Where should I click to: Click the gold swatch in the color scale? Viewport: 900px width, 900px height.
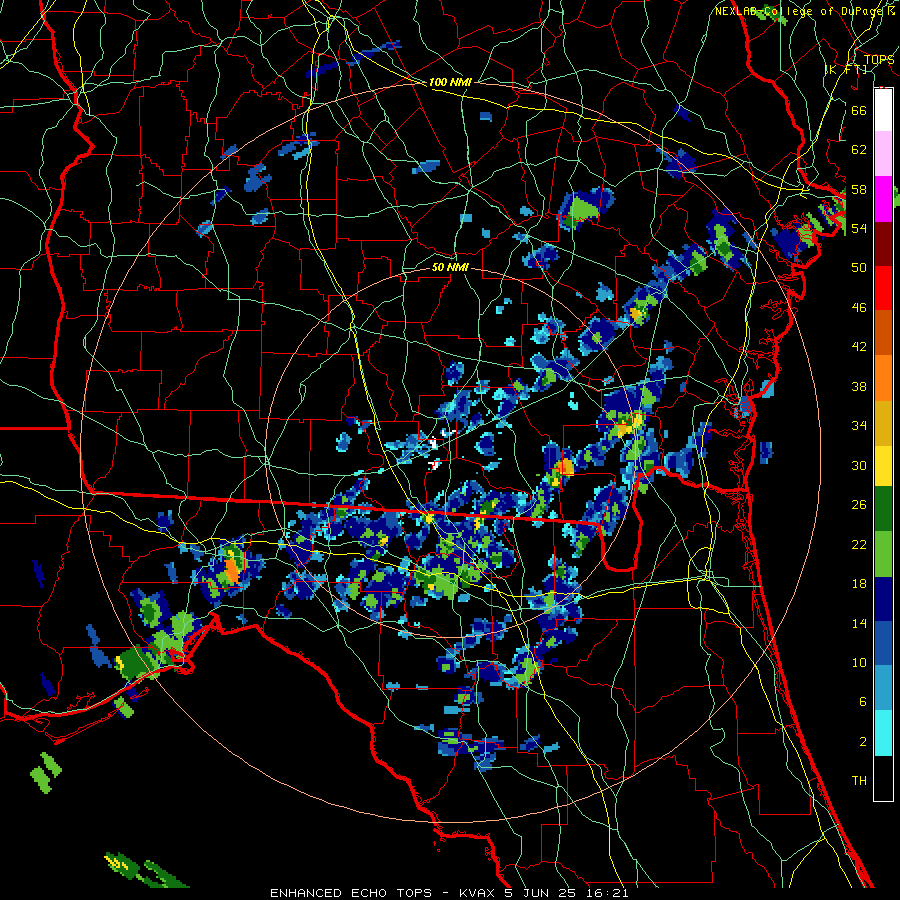tap(883, 423)
